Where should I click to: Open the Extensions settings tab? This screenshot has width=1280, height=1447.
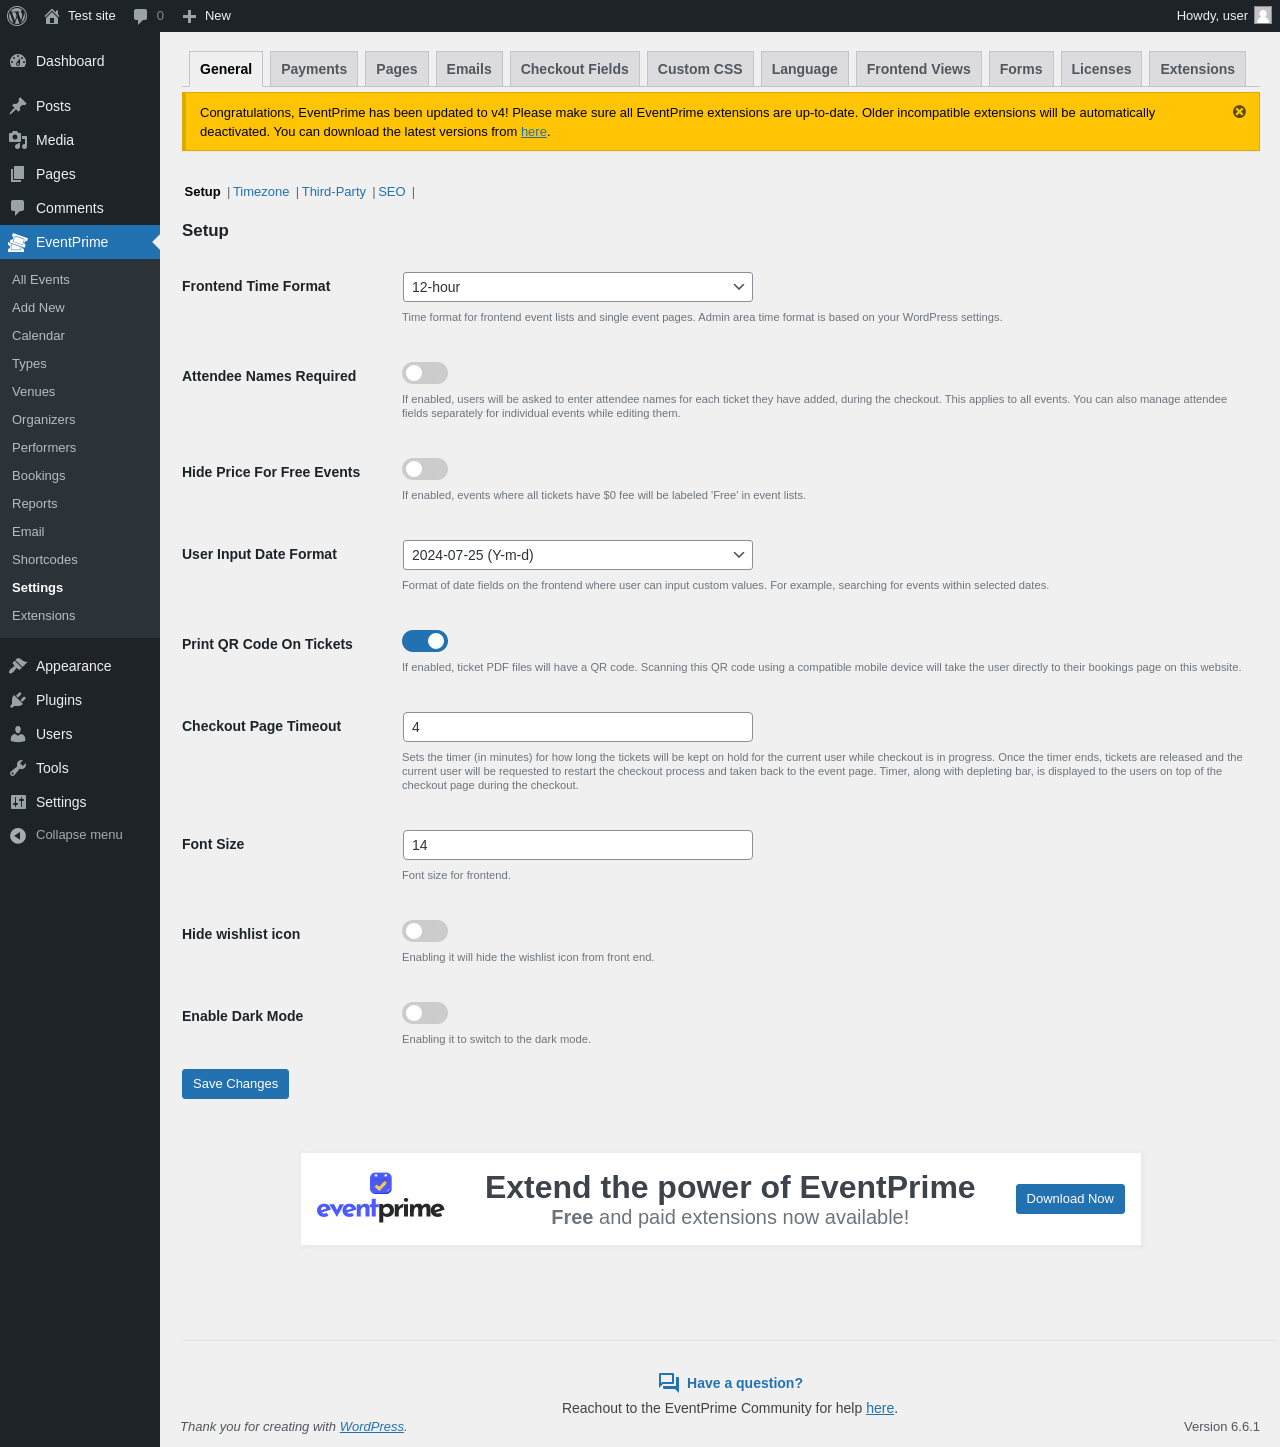(x=1198, y=69)
